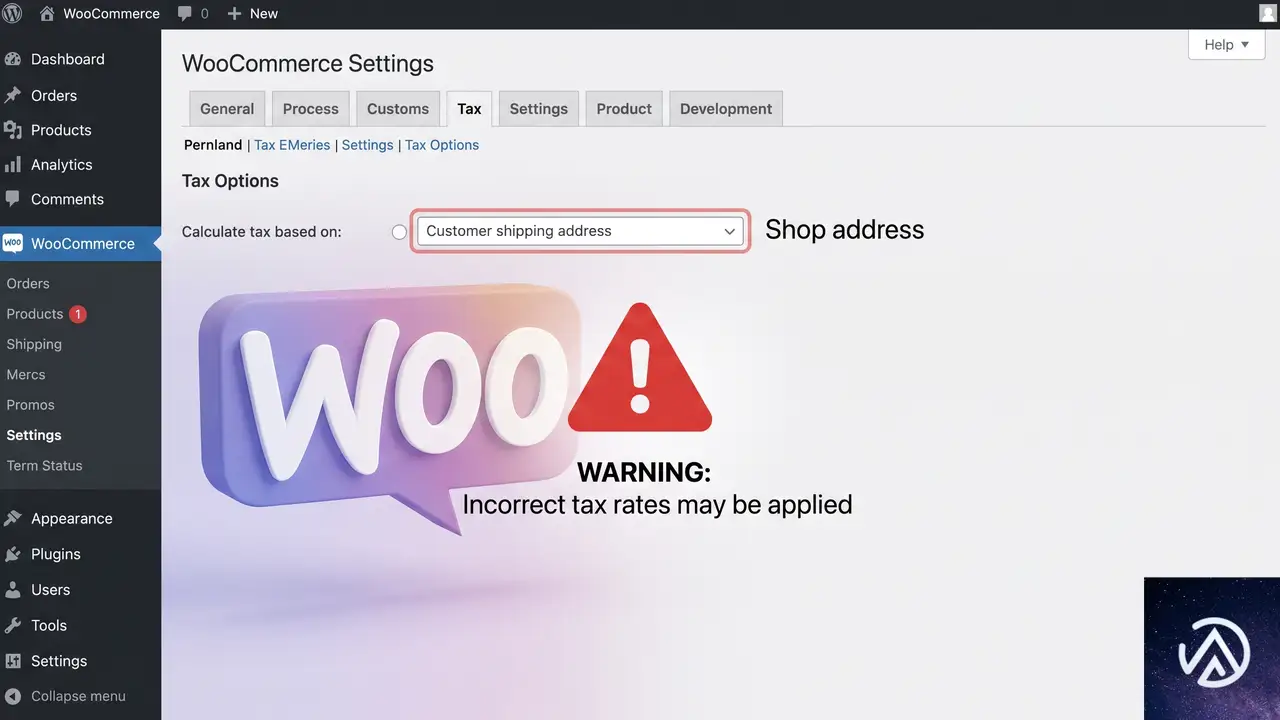Click the WordPress logo icon
This screenshot has height=720, width=1280.
click(12, 13)
